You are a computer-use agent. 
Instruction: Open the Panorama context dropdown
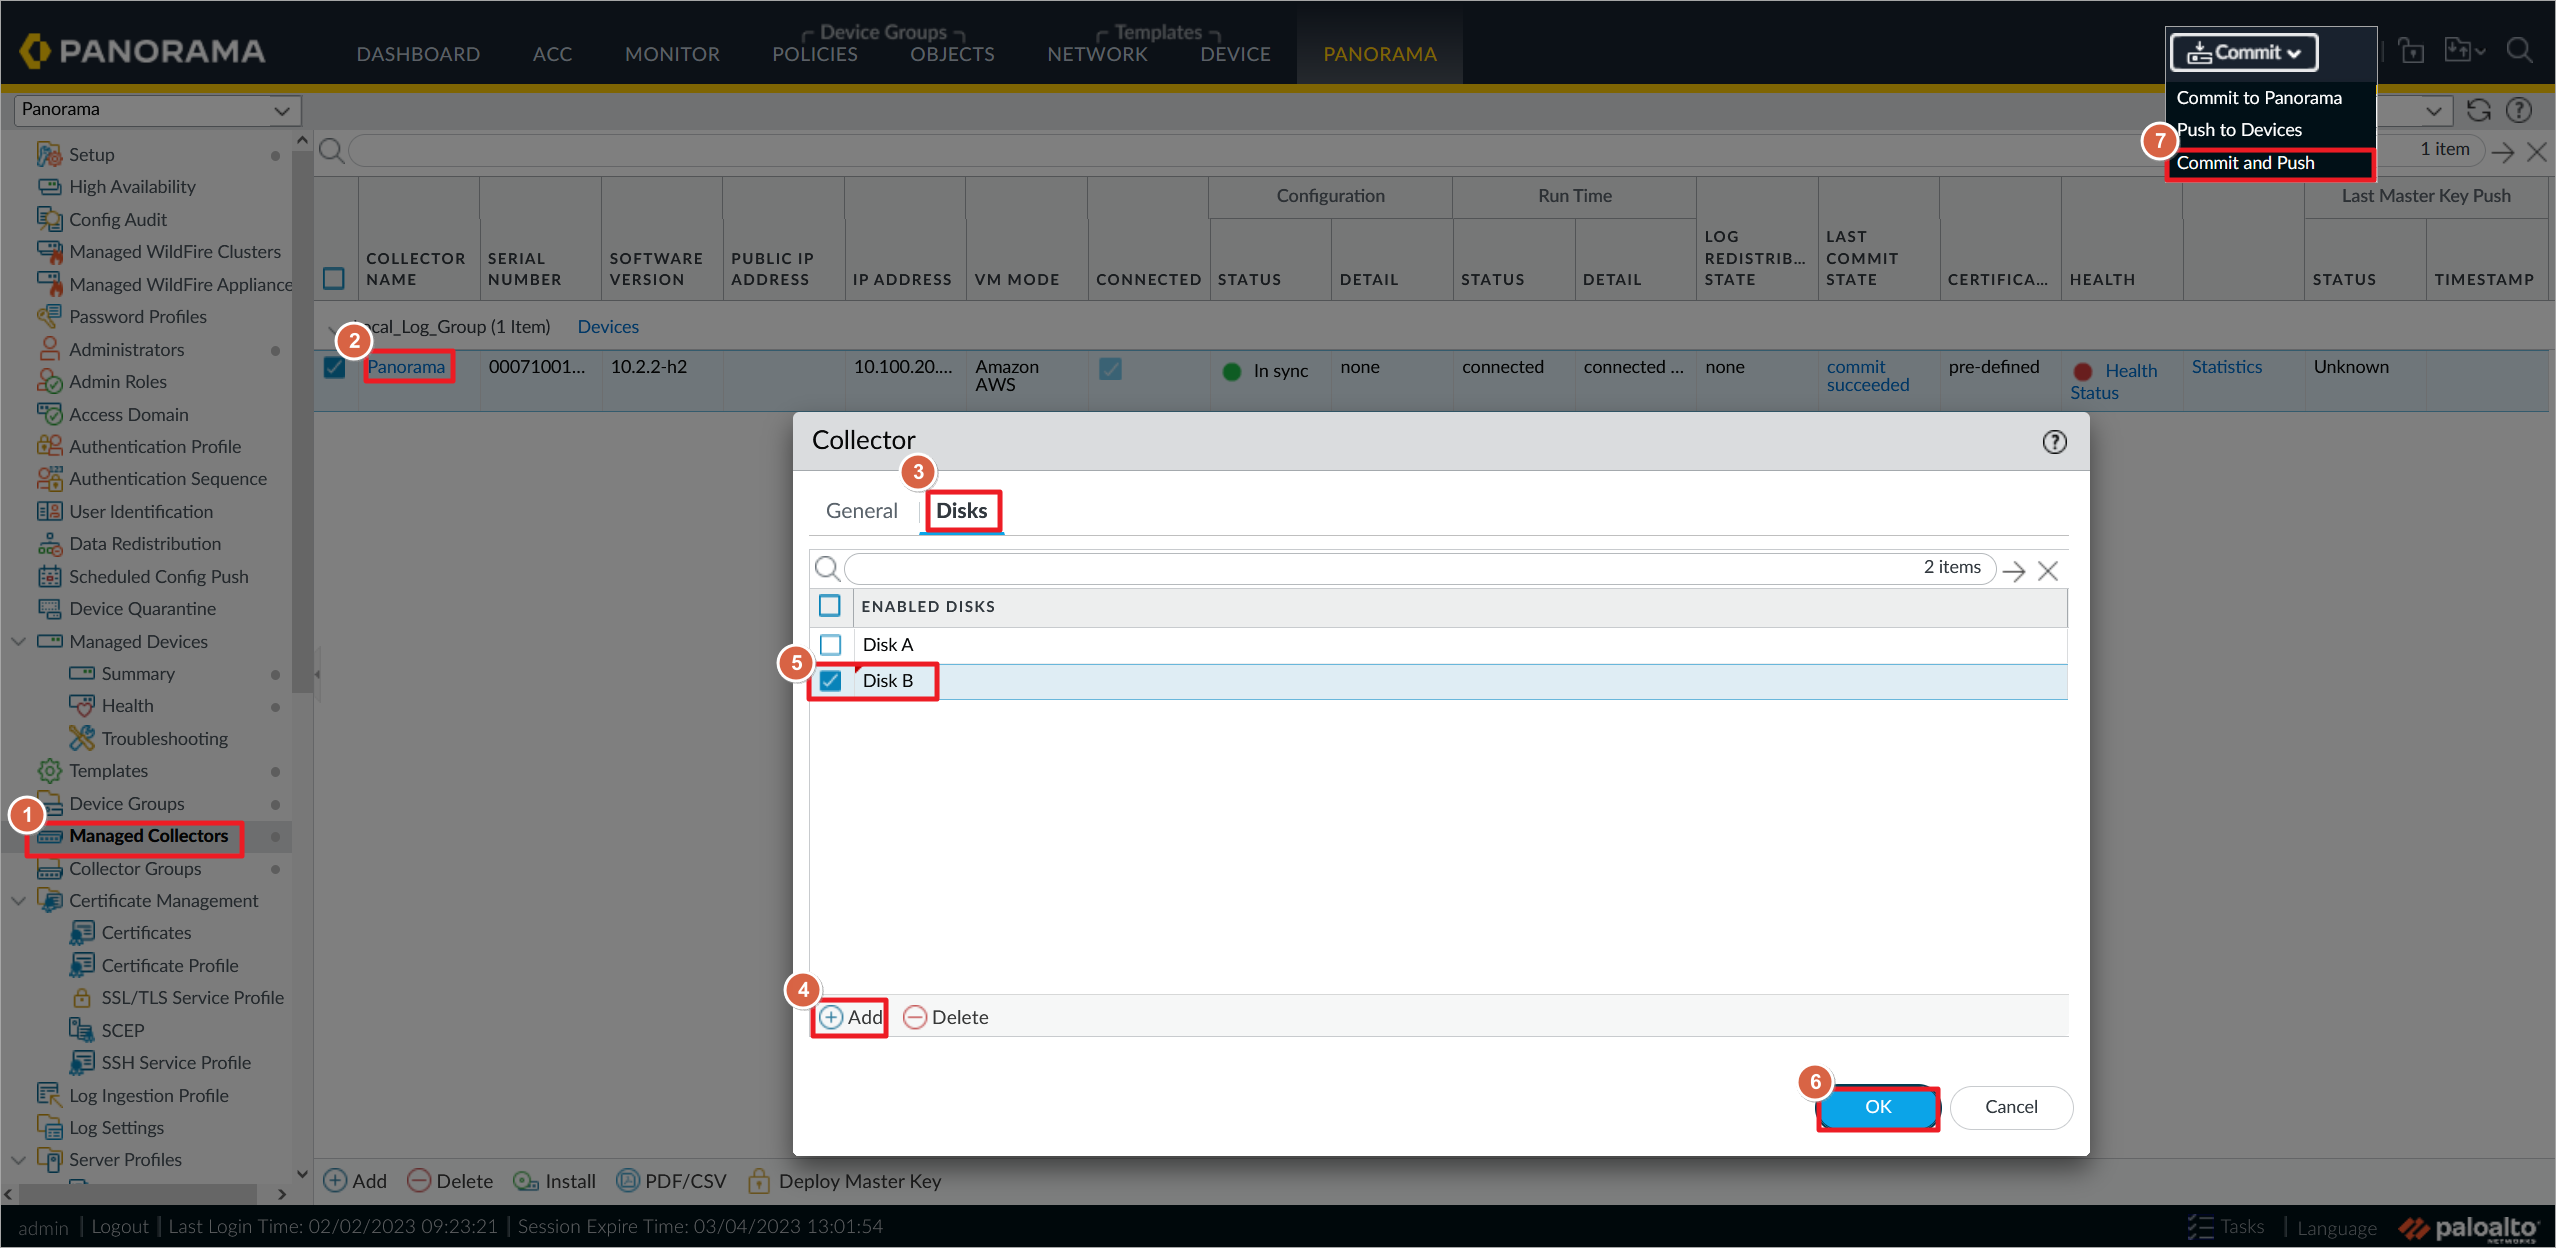(157, 110)
